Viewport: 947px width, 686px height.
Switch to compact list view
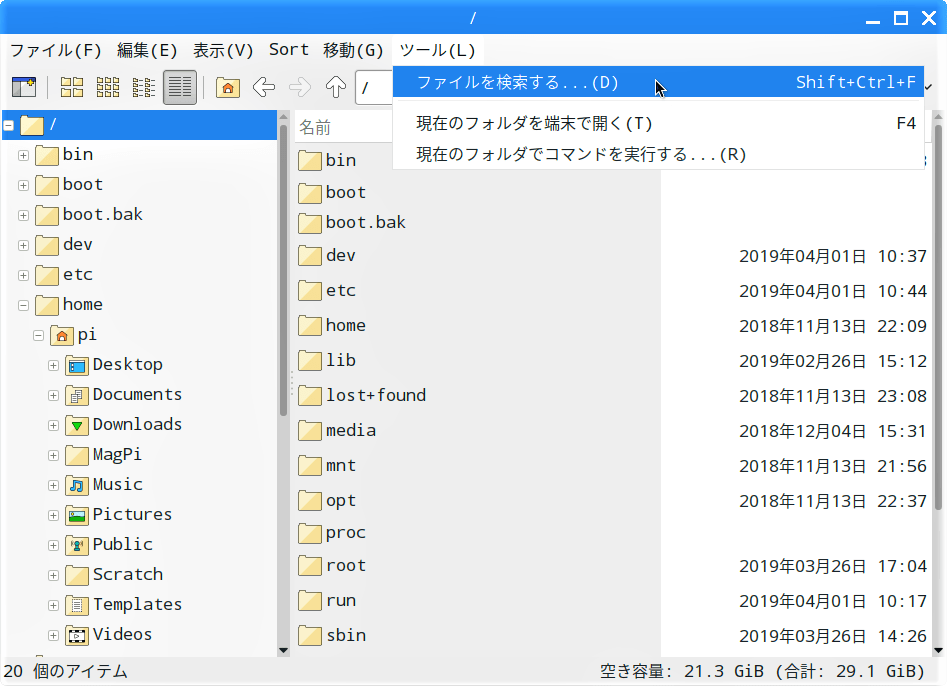144,88
